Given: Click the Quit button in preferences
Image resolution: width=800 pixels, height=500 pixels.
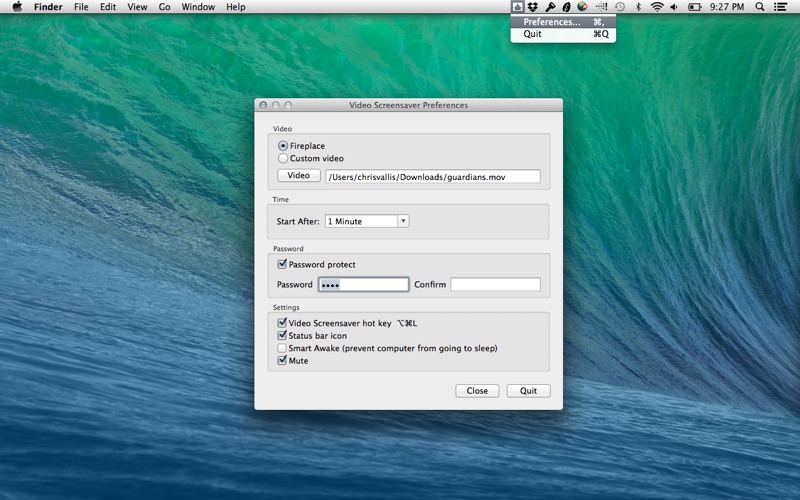Looking at the screenshot, I should (528, 391).
